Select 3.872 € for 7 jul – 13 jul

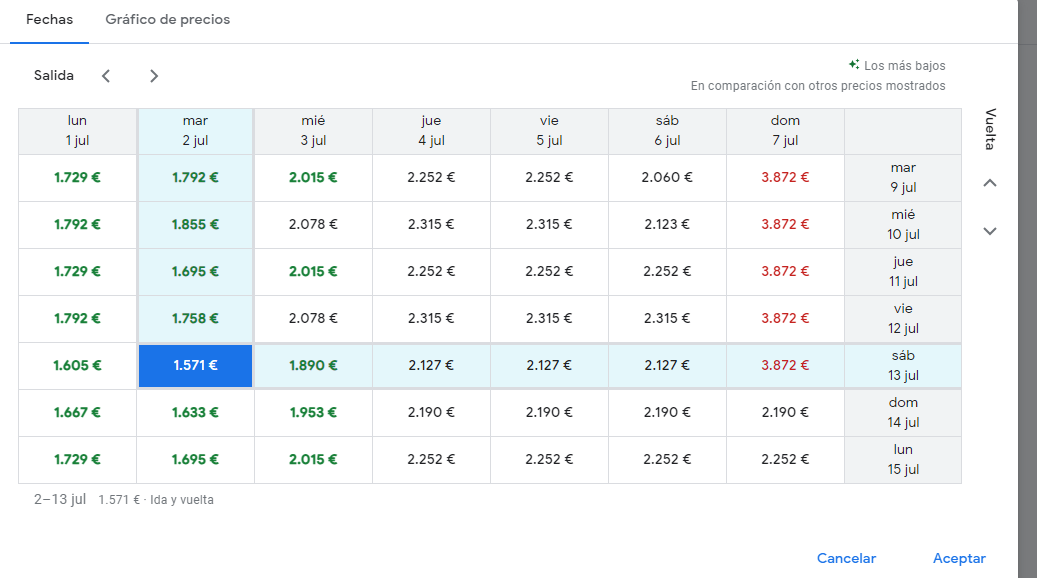[786, 366]
